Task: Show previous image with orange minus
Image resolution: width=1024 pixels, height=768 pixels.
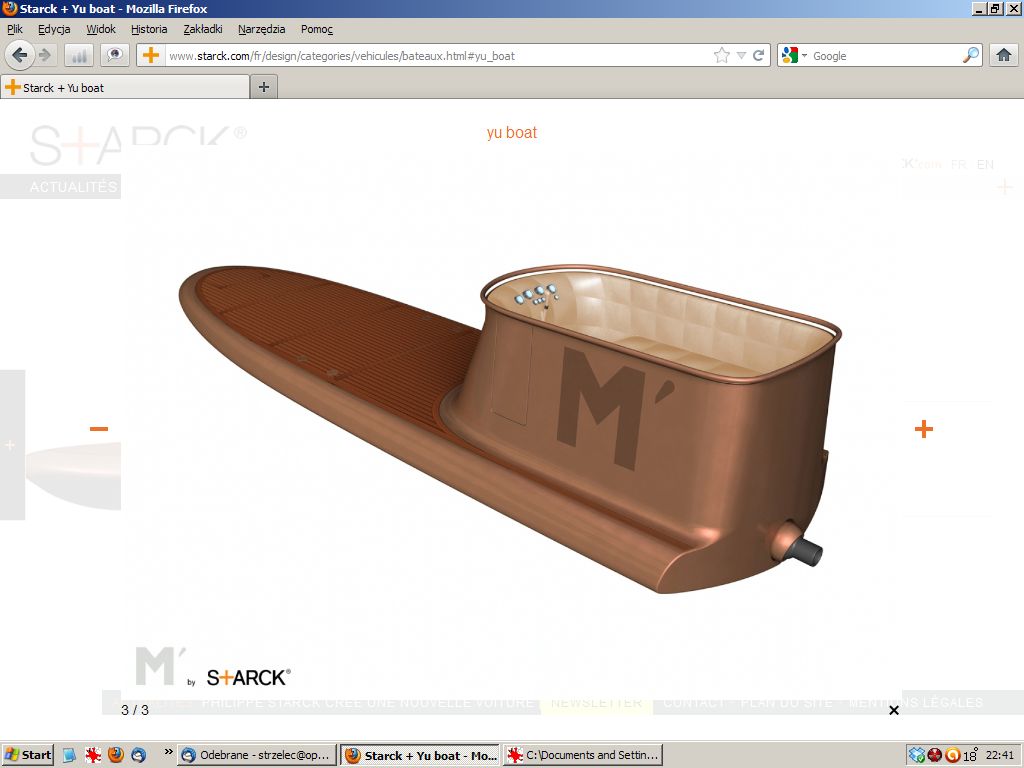Action: click(99, 428)
